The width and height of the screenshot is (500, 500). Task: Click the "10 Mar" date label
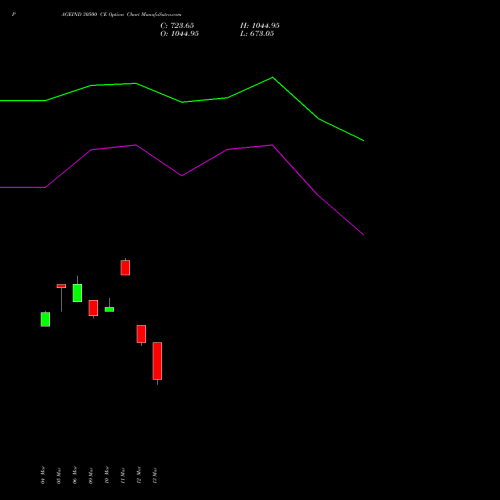pyautogui.click(x=107, y=475)
